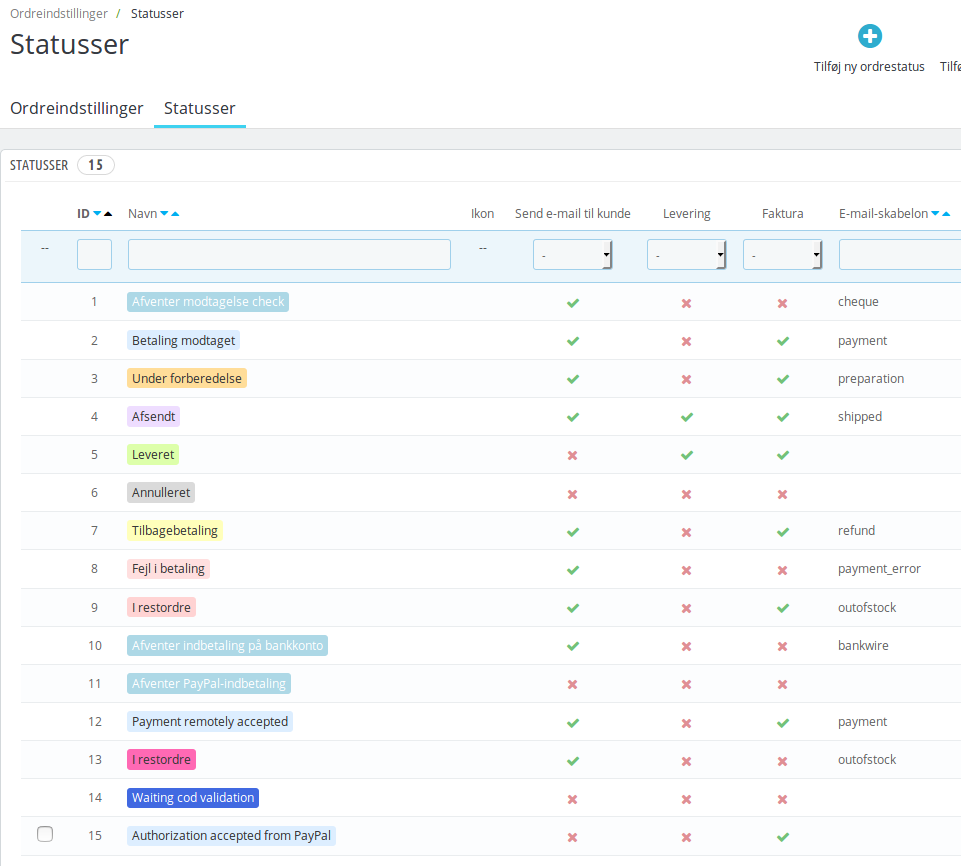The width and height of the screenshot is (961, 866).
Task: Click the Betaling modtaget status label
Action: click(183, 340)
